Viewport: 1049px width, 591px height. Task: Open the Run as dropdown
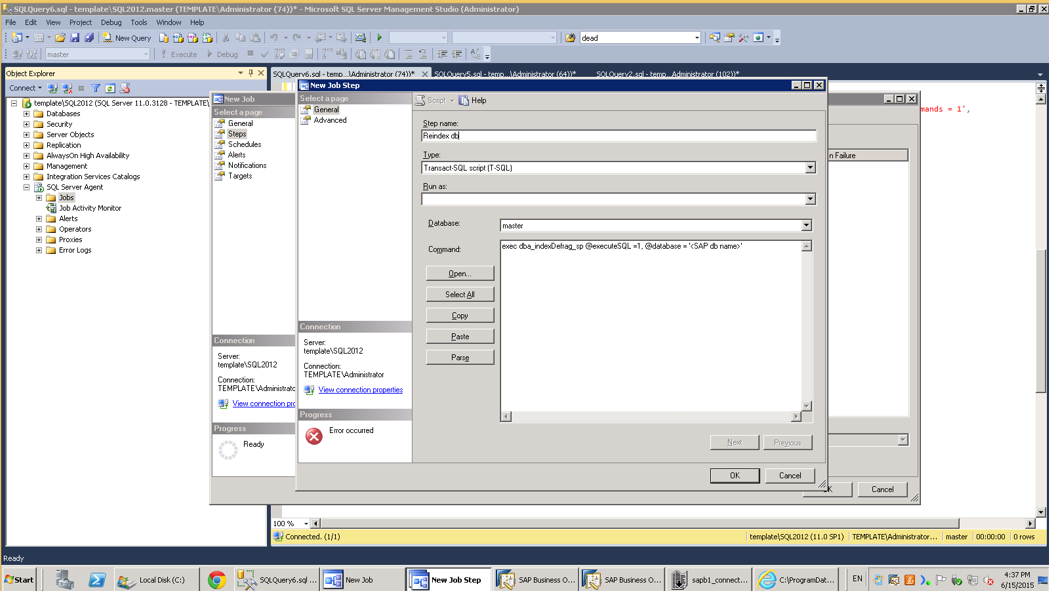(809, 199)
